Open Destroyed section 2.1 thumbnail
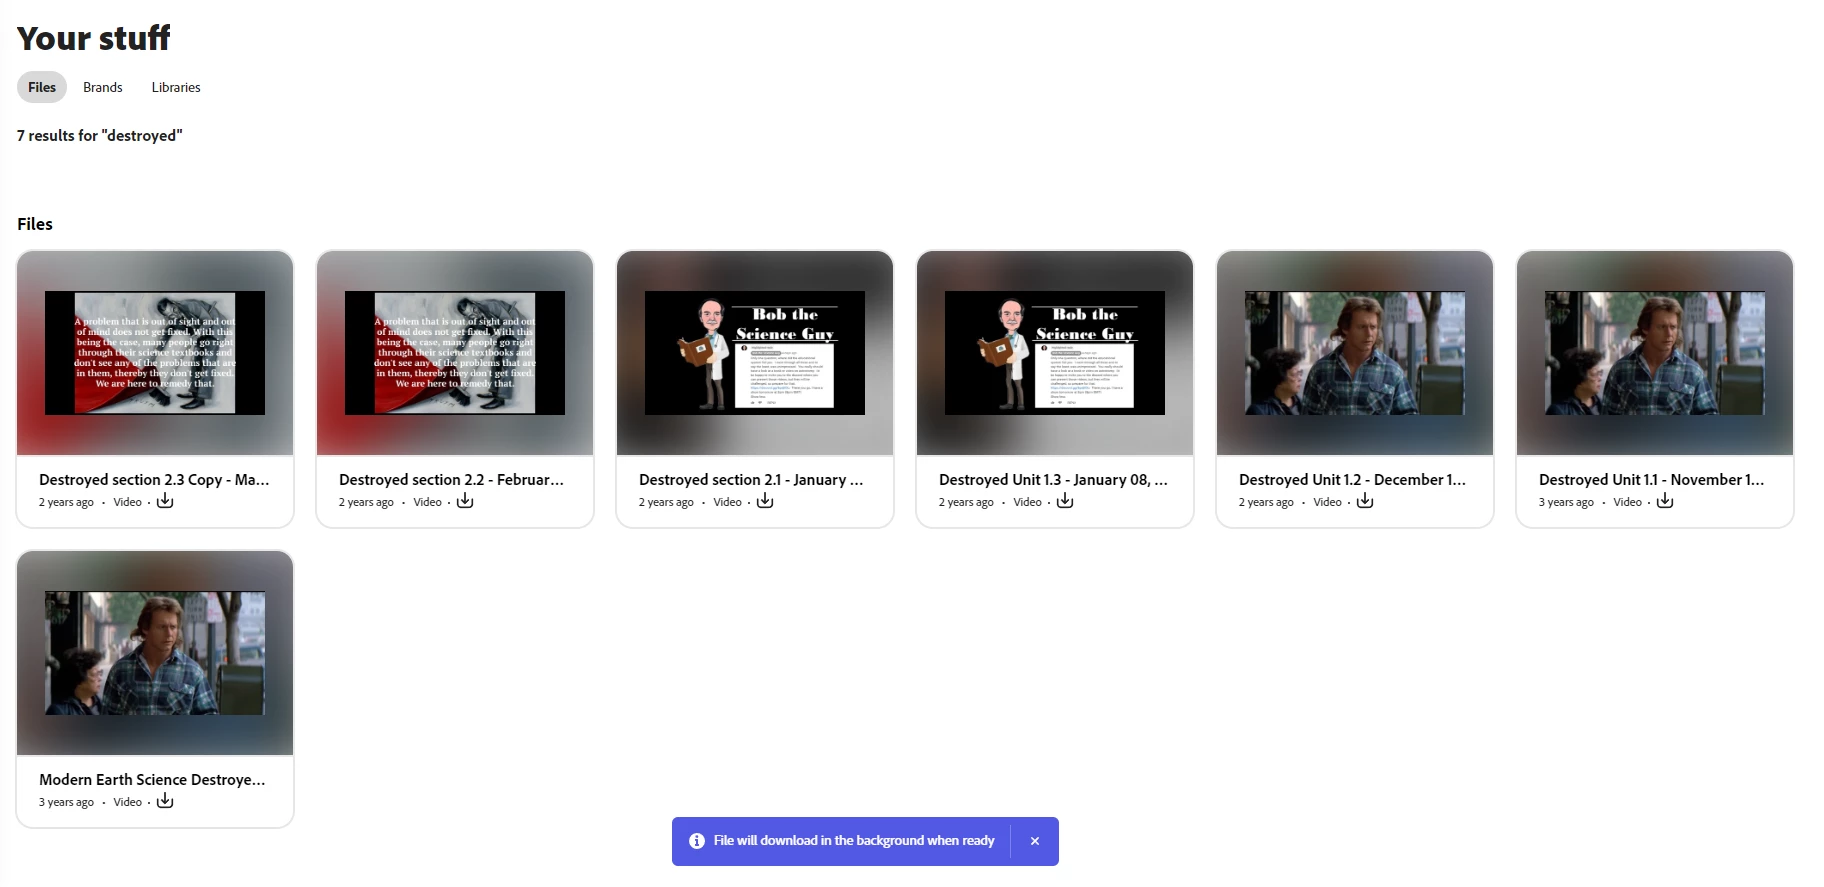The height and width of the screenshot is (887, 1824). click(755, 353)
